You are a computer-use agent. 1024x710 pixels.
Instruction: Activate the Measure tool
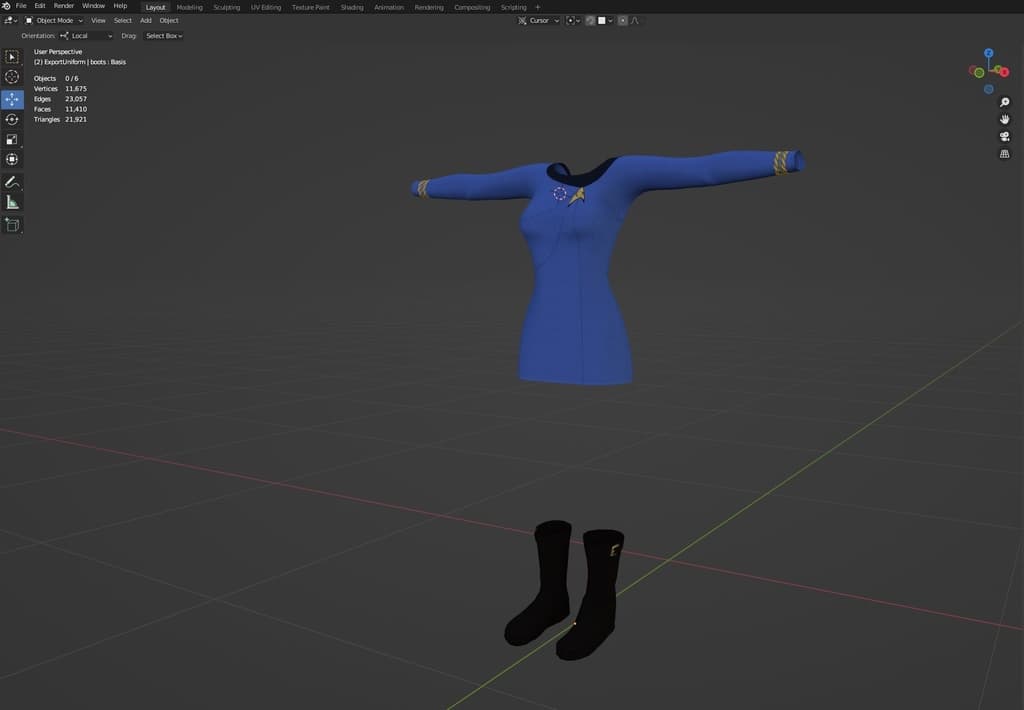pos(12,202)
